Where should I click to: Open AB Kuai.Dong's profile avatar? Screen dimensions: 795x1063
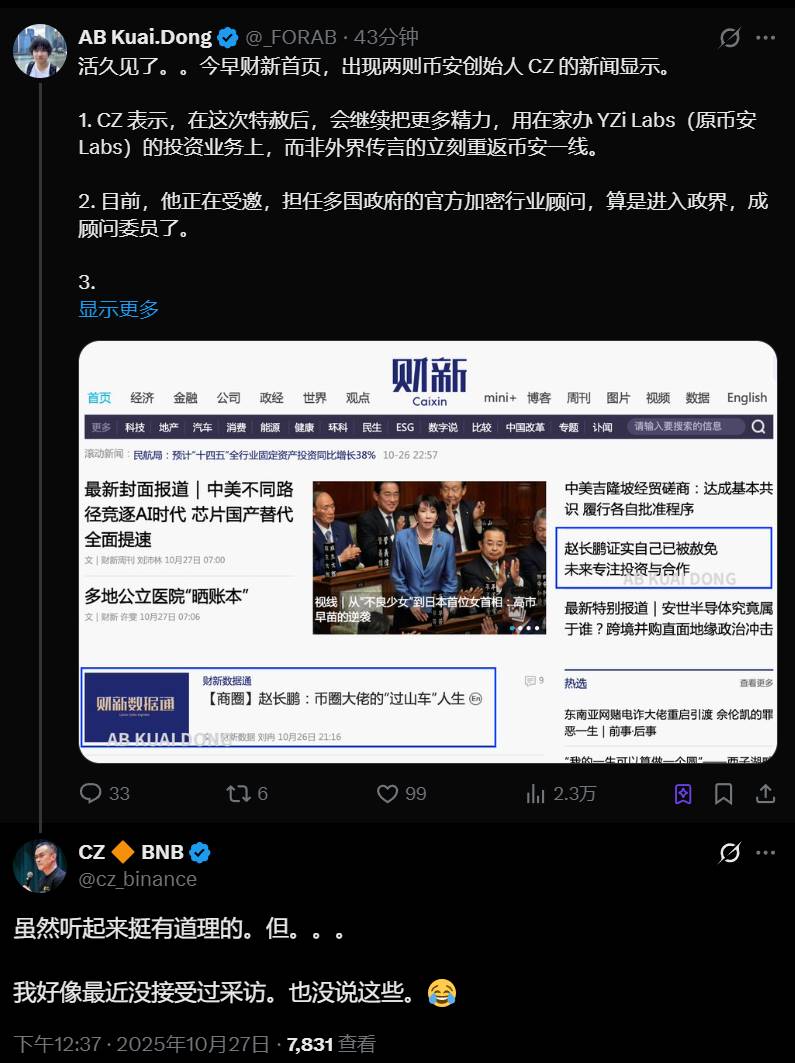pos(40,51)
